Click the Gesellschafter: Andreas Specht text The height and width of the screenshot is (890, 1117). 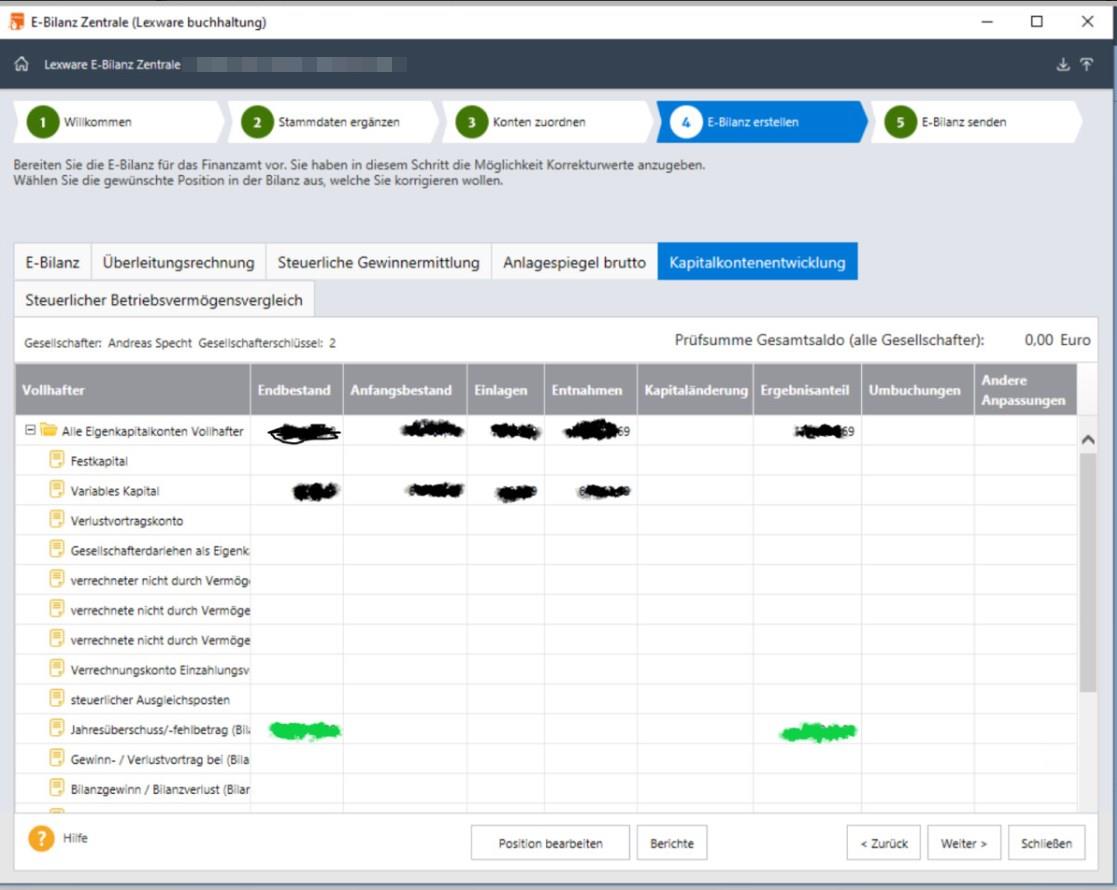point(108,343)
